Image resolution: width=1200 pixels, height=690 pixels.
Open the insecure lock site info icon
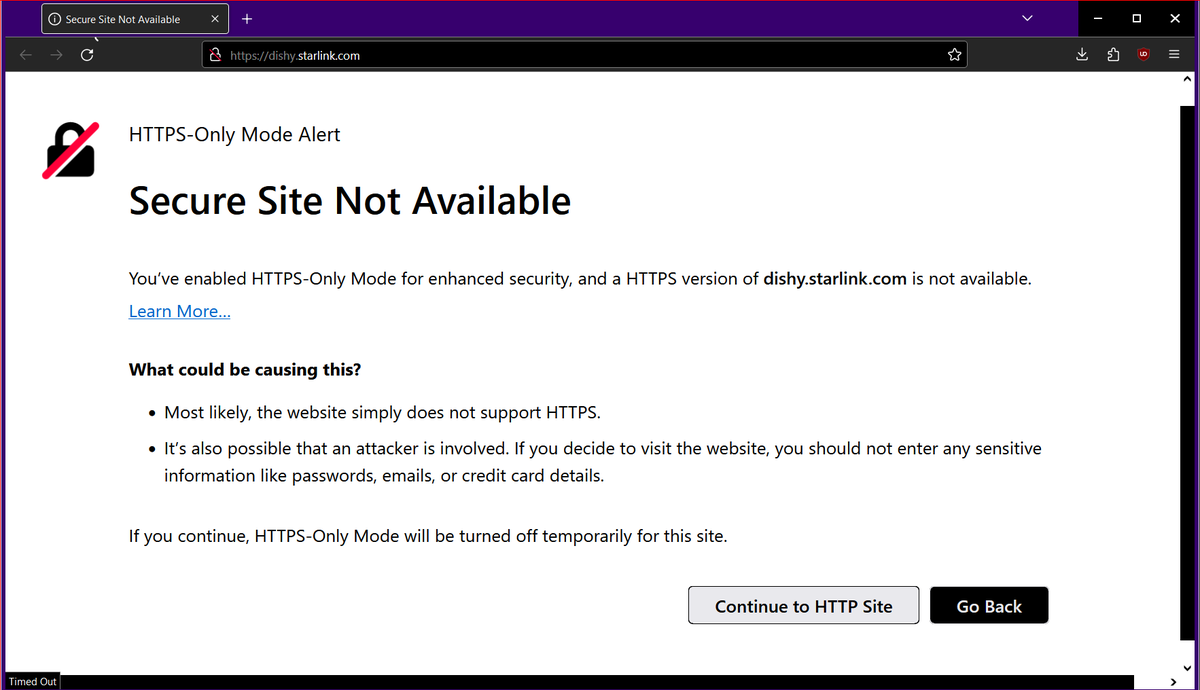coord(215,55)
